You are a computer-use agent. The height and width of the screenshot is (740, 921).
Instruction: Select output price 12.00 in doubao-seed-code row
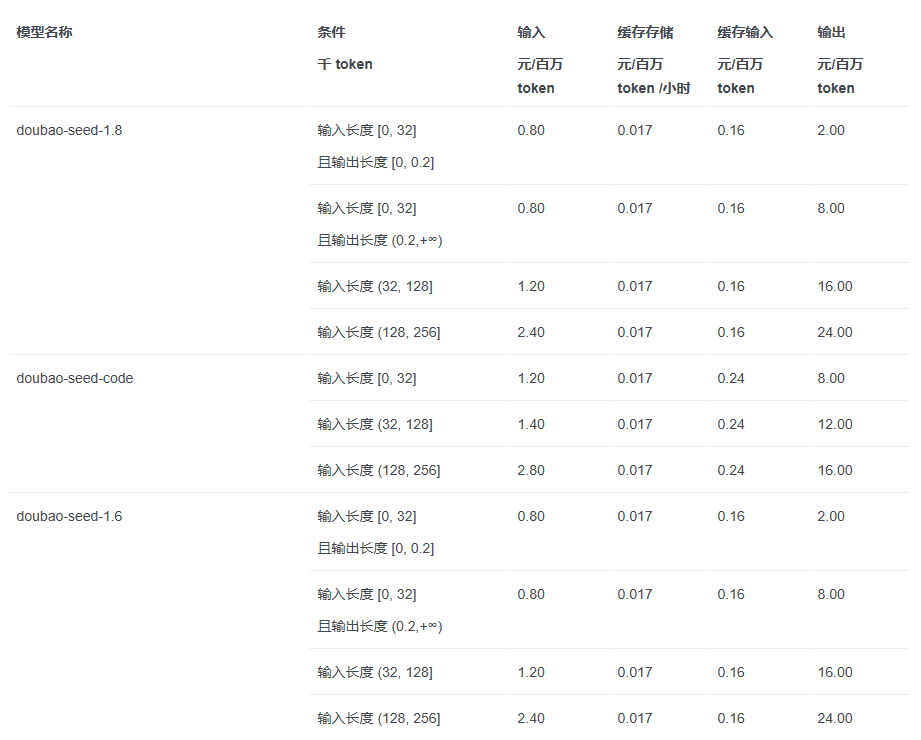[835, 425]
